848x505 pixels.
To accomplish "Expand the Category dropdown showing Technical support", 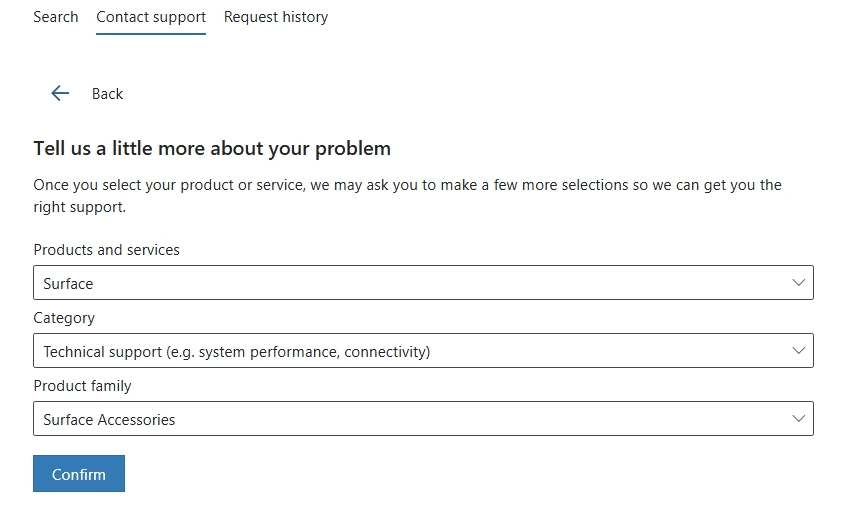I will click(x=422, y=351).
